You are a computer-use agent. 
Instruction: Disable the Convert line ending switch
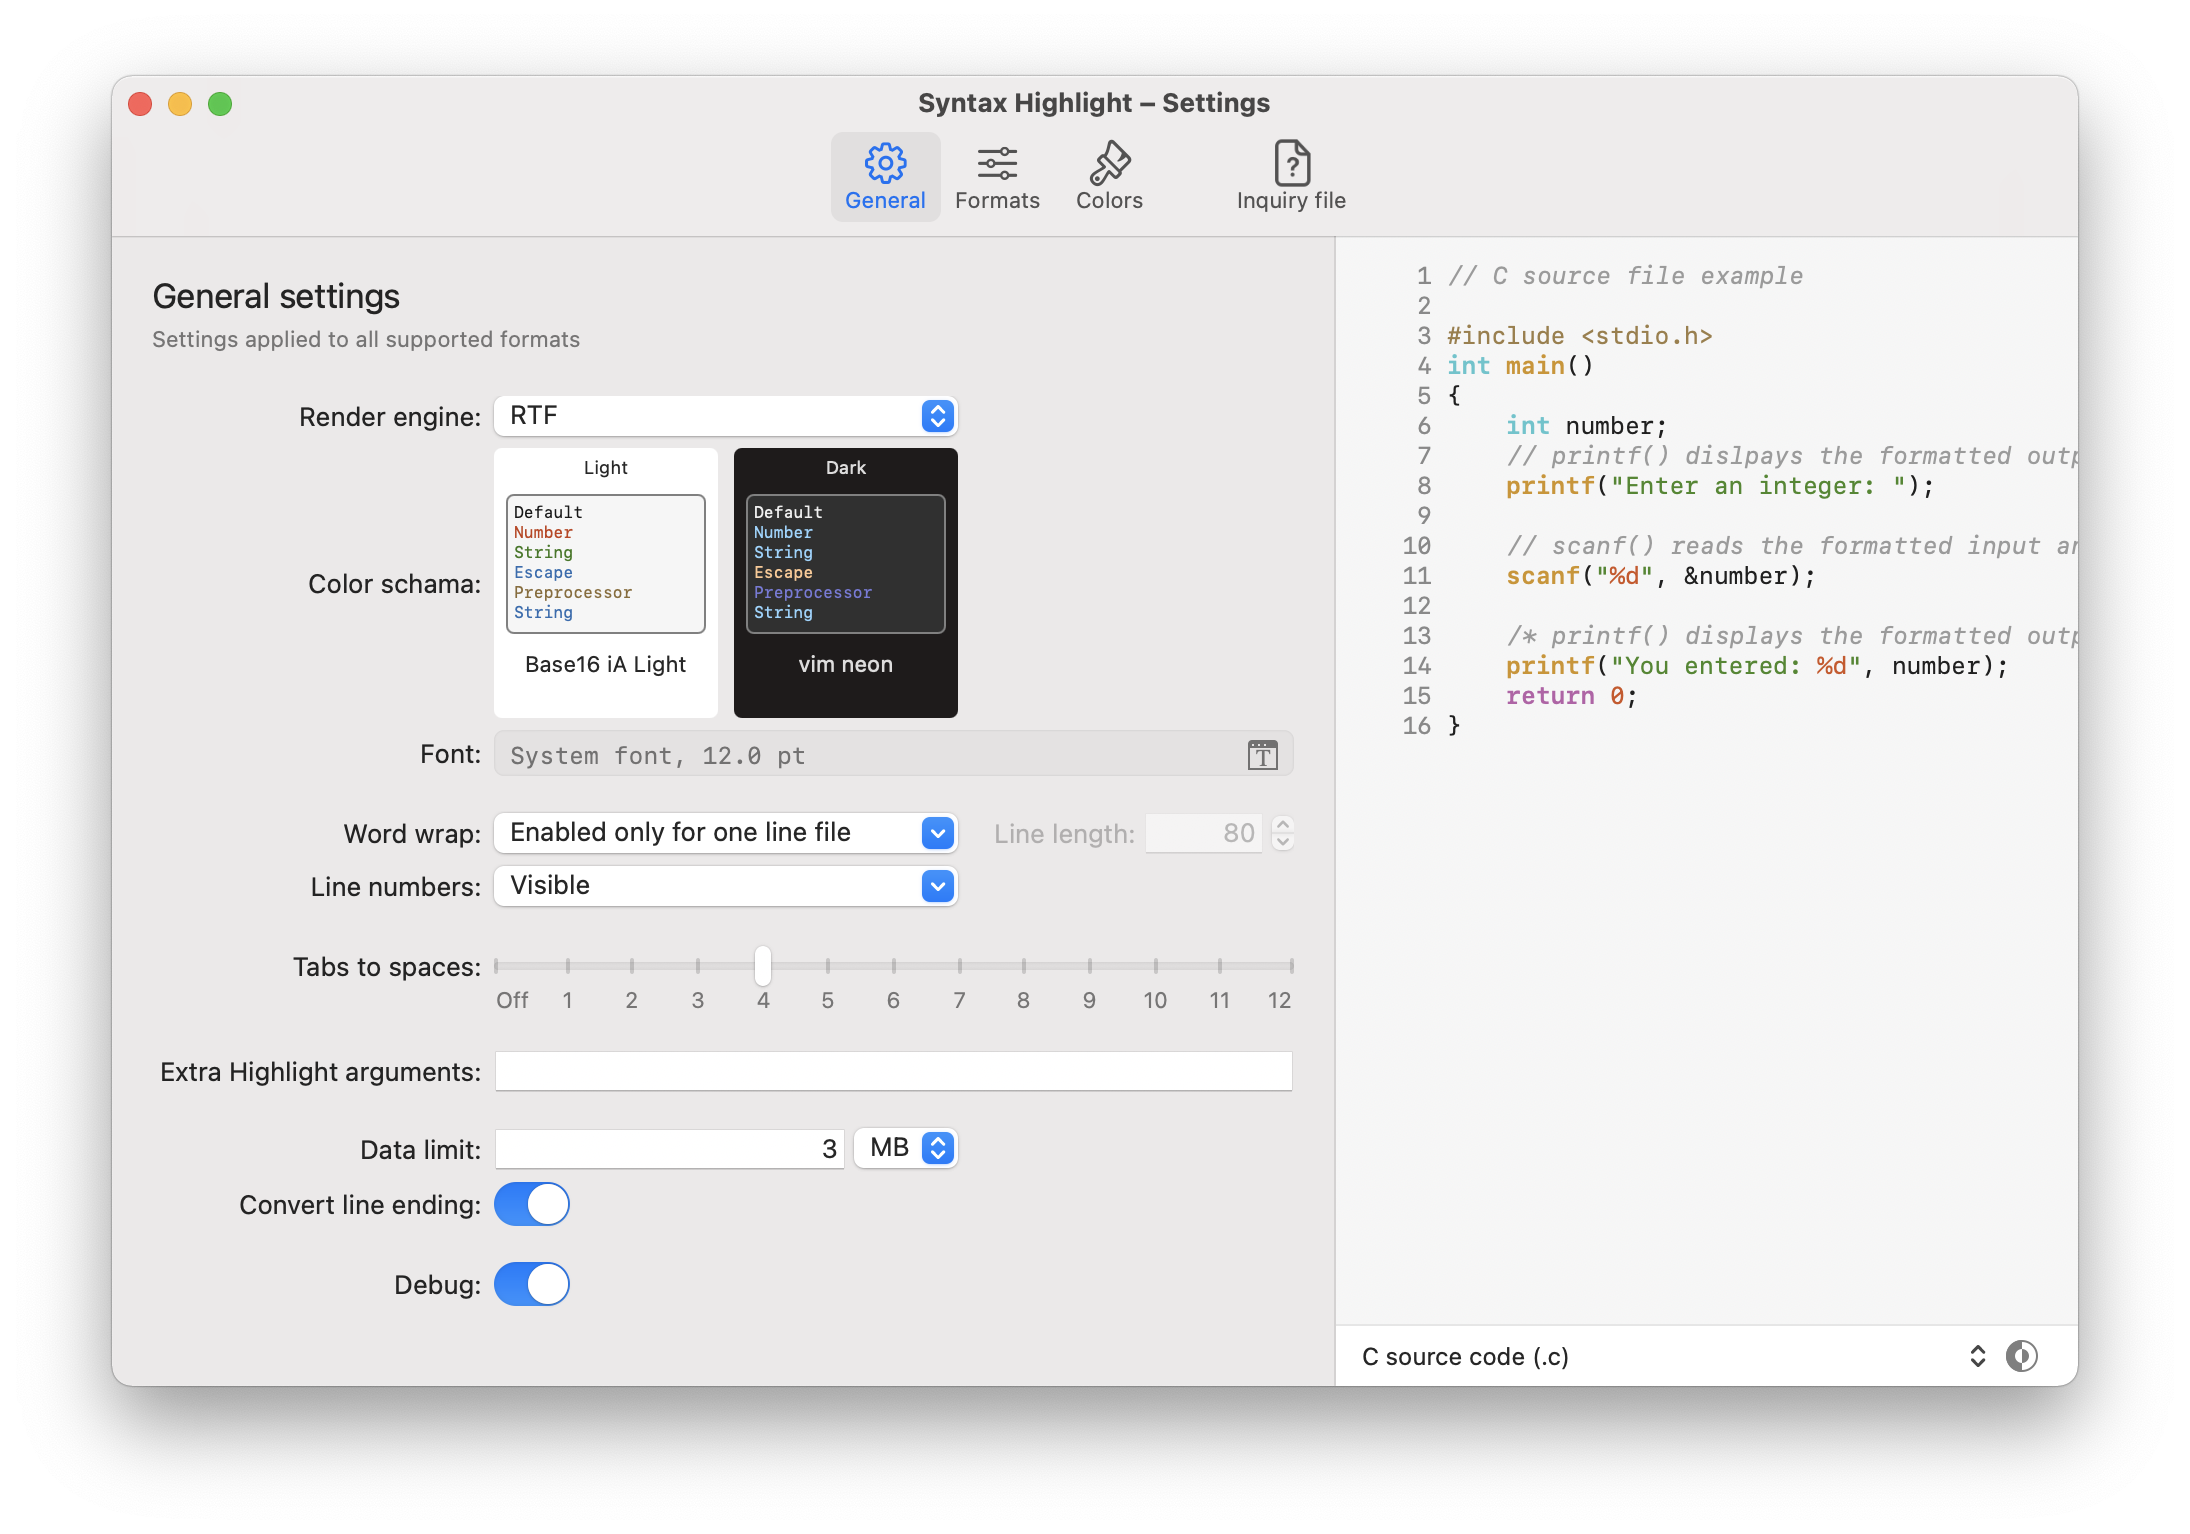point(532,1204)
